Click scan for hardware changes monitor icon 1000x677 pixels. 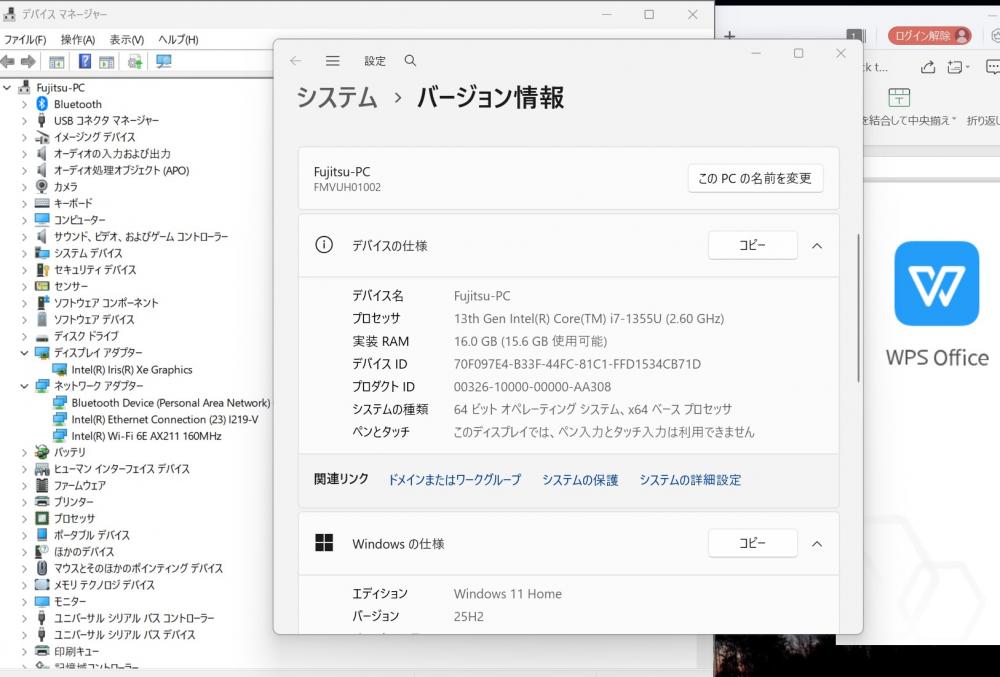click(x=164, y=62)
